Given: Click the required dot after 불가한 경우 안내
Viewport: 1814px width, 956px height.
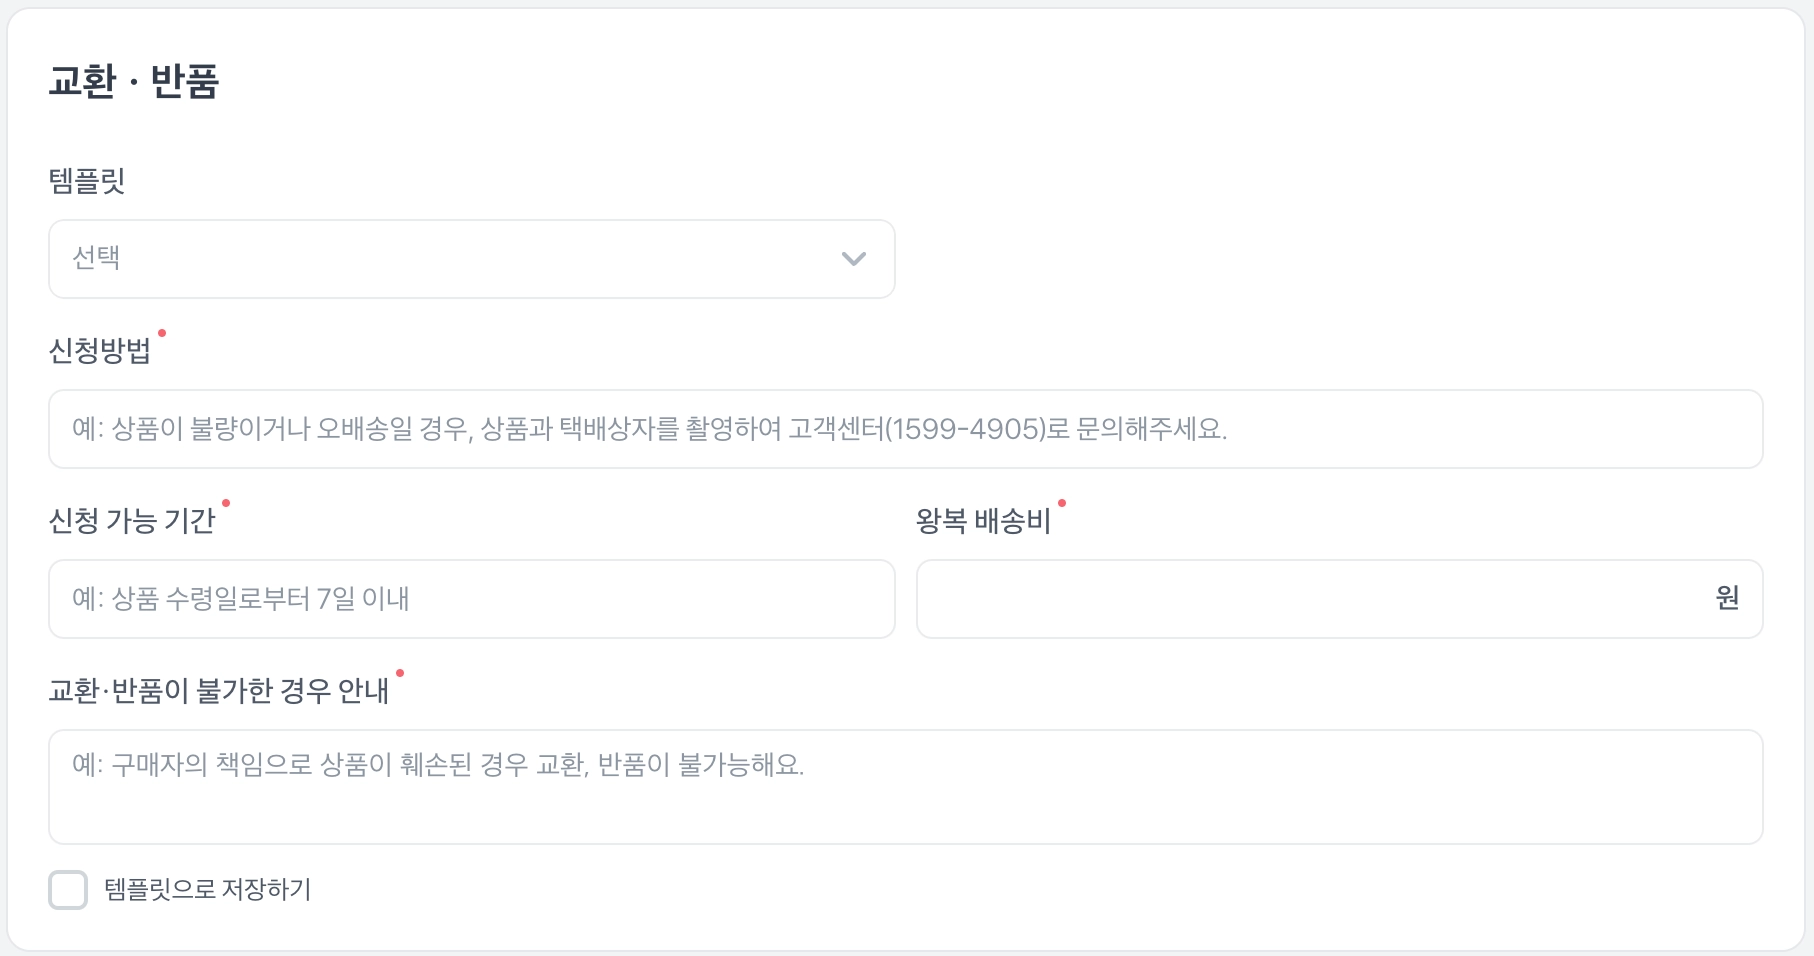Looking at the screenshot, I should [400, 673].
